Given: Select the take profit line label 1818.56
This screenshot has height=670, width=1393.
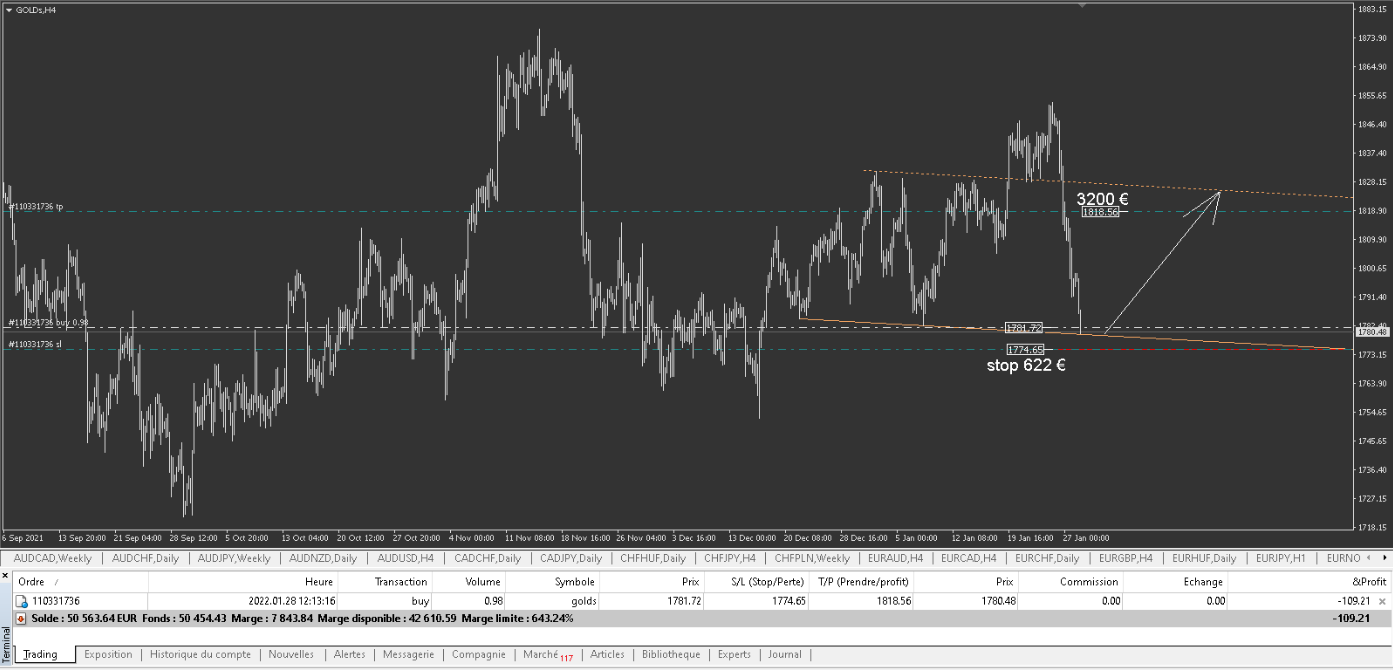Looking at the screenshot, I should point(1099,212).
